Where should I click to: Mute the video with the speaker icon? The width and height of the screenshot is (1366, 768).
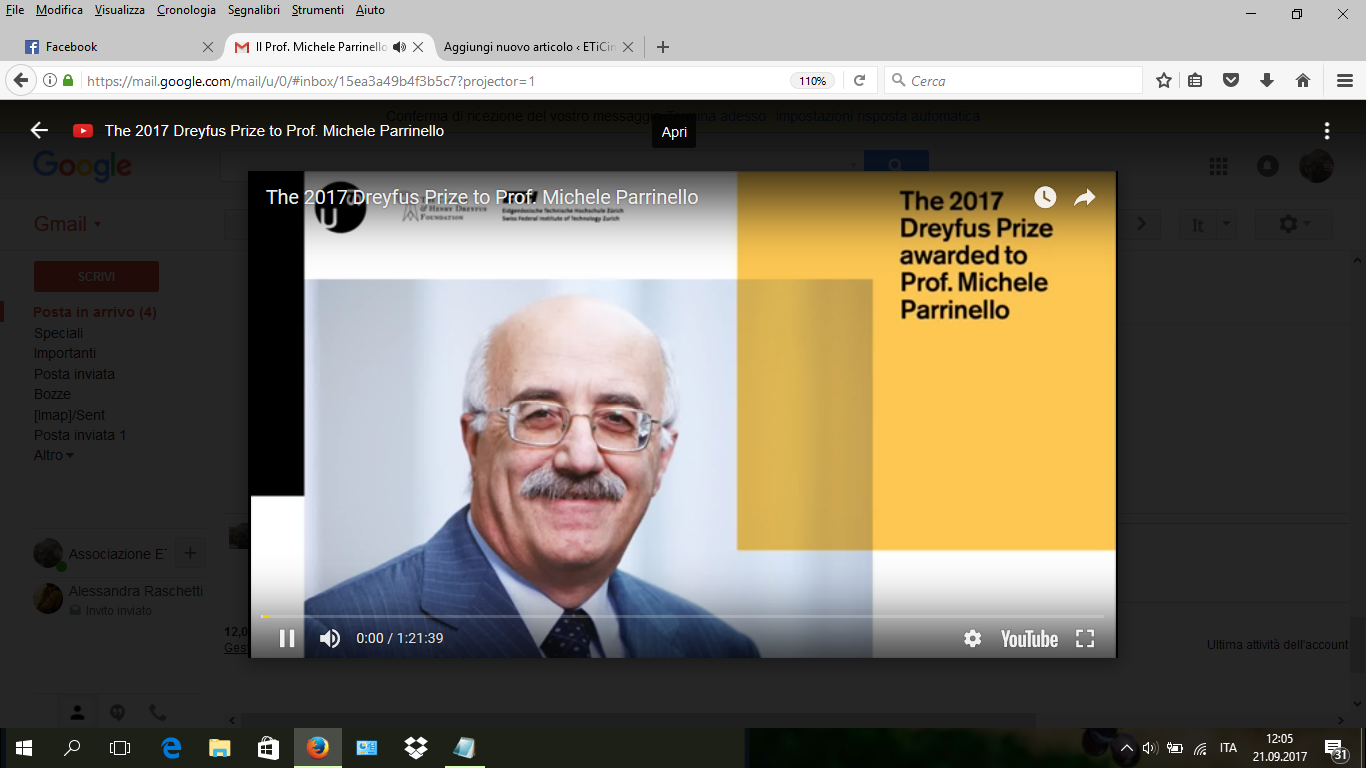(x=330, y=639)
